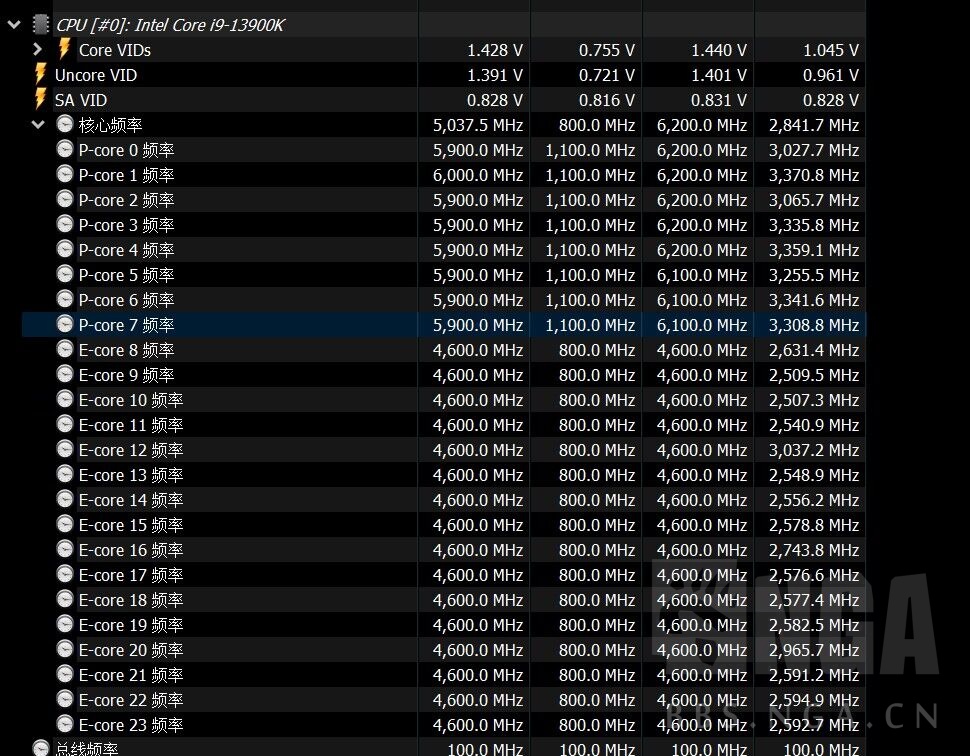The width and height of the screenshot is (970, 756).
Task: Select the Uncore VID sensor label
Action: 96,75
